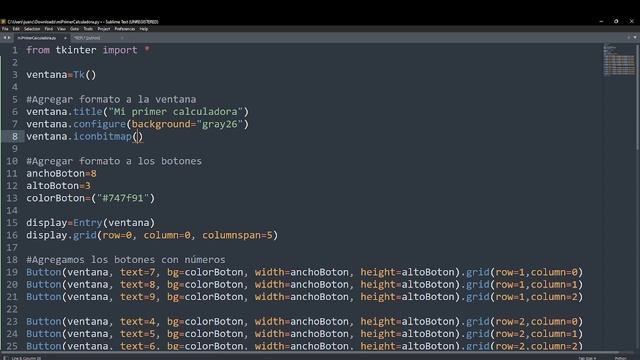Click on "columnspan=5" on line 16
Screen dimensions: 640x360
tap(237, 235)
